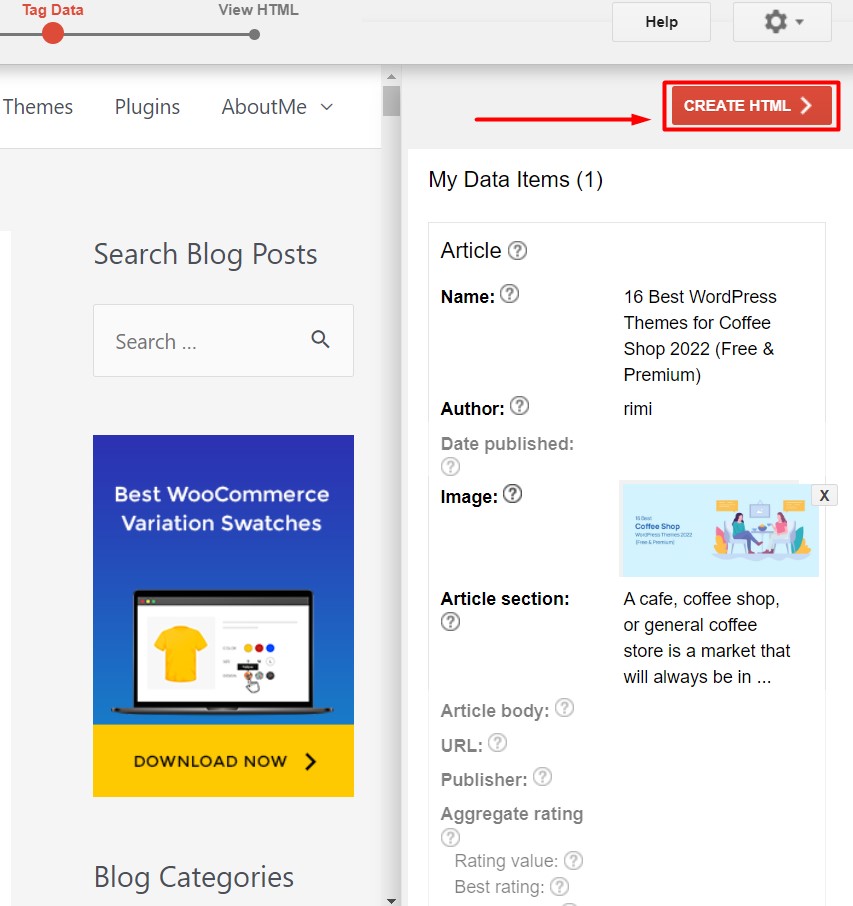Click the help icon beside Article body
Image resolution: width=853 pixels, height=906 pixels.
point(564,708)
